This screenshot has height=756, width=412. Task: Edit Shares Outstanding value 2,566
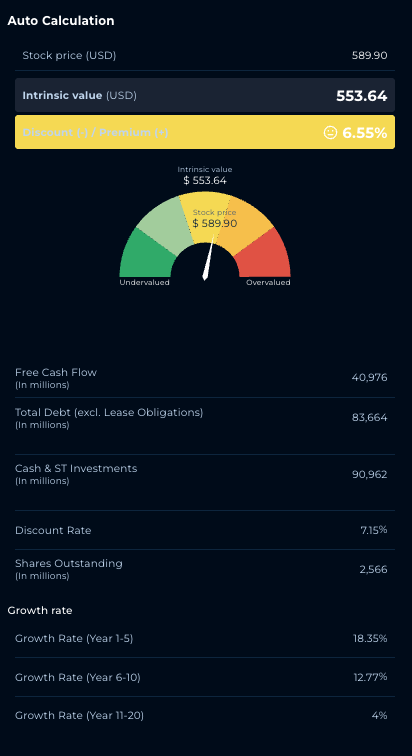(x=373, y=569)
